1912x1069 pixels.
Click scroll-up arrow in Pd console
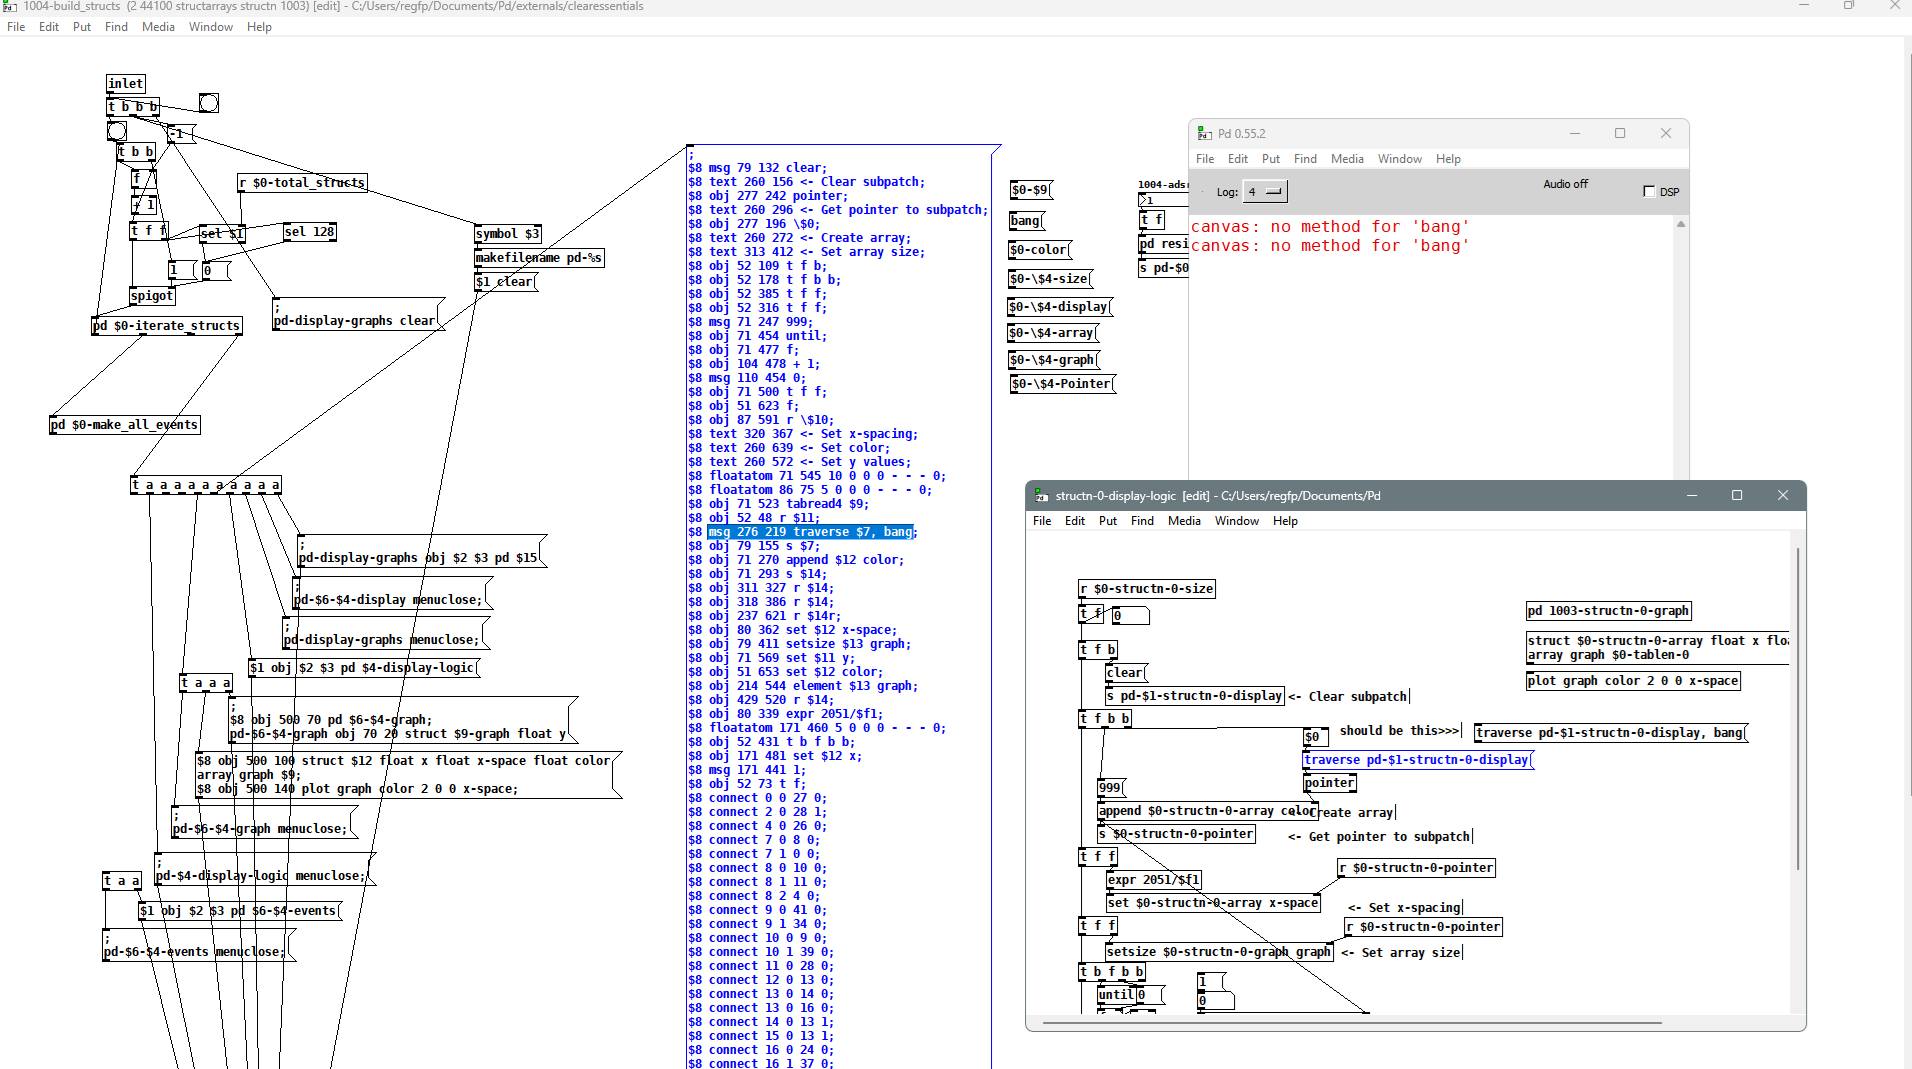[x=1681, y=224]
